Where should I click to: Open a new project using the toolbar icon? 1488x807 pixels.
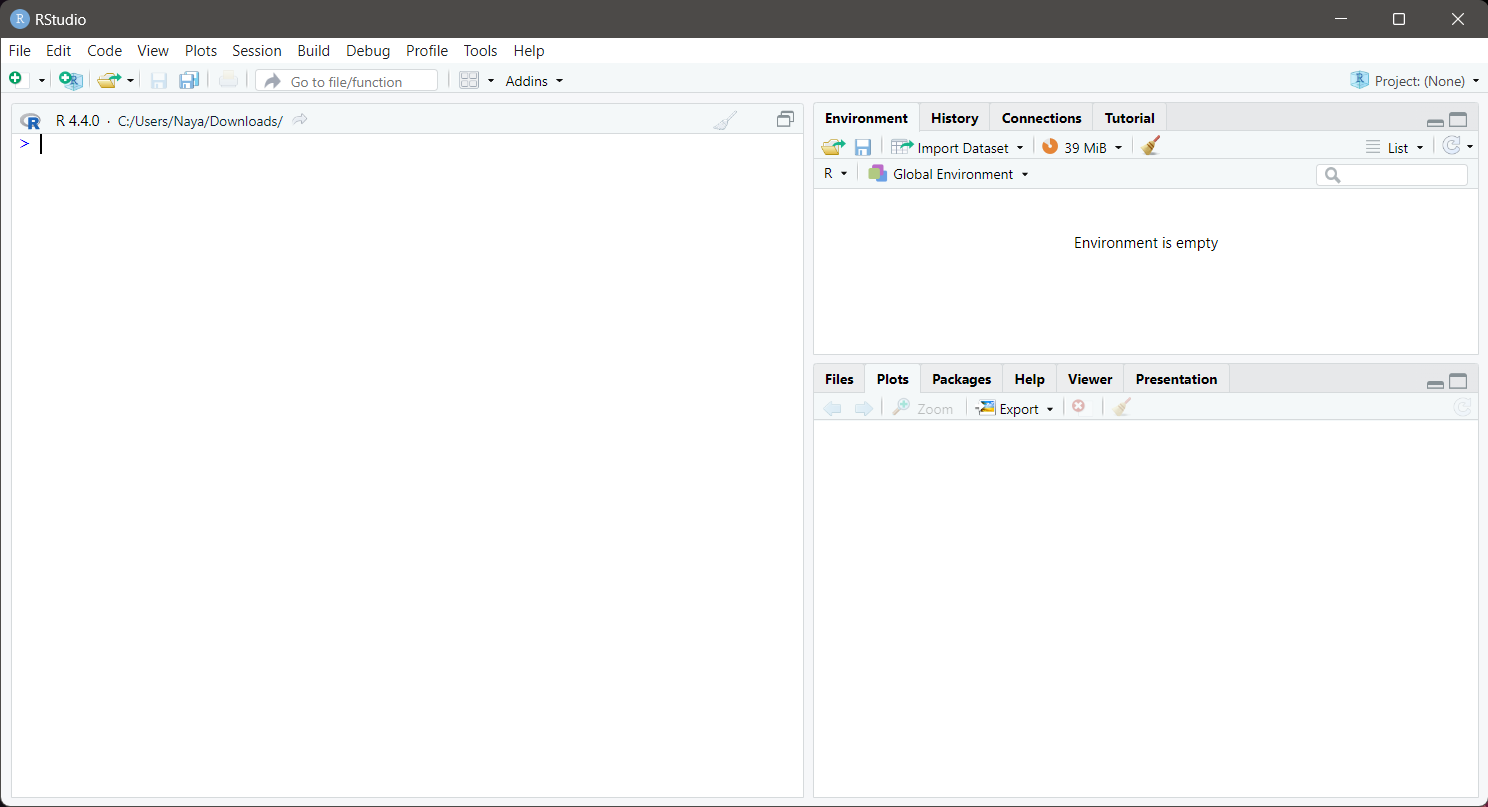69,79
